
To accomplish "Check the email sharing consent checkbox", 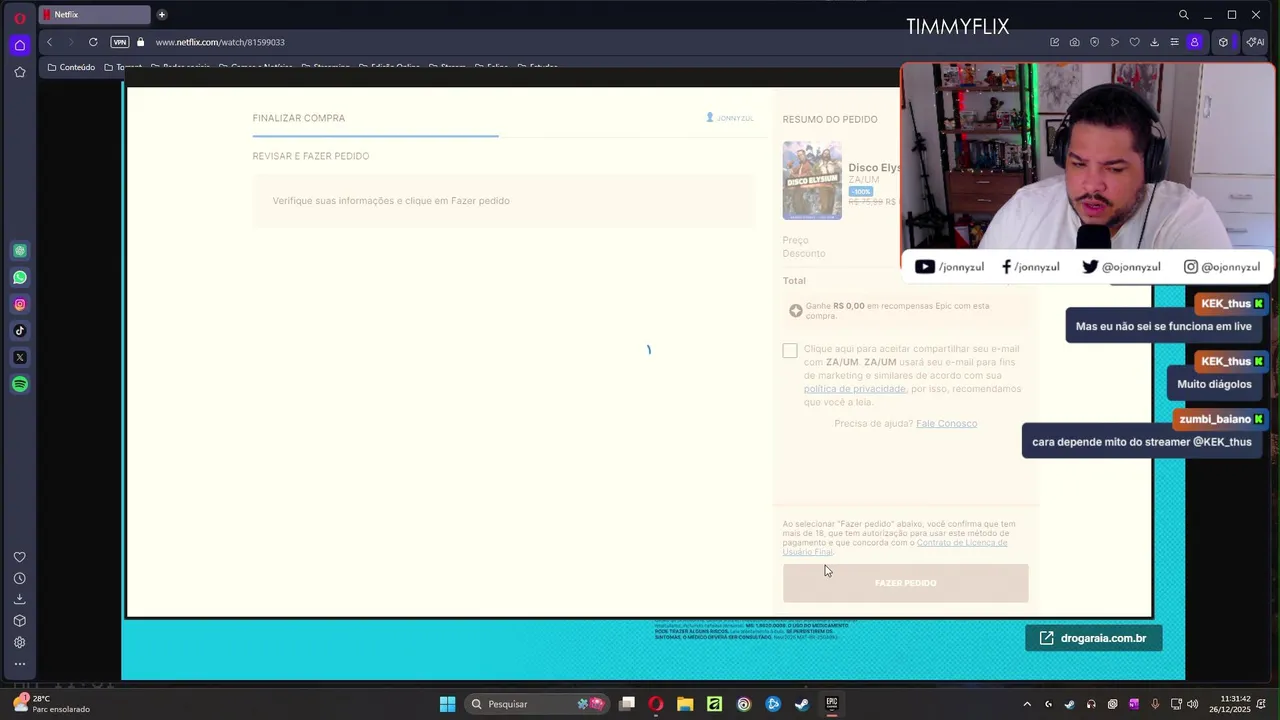I will click(790, 350).
